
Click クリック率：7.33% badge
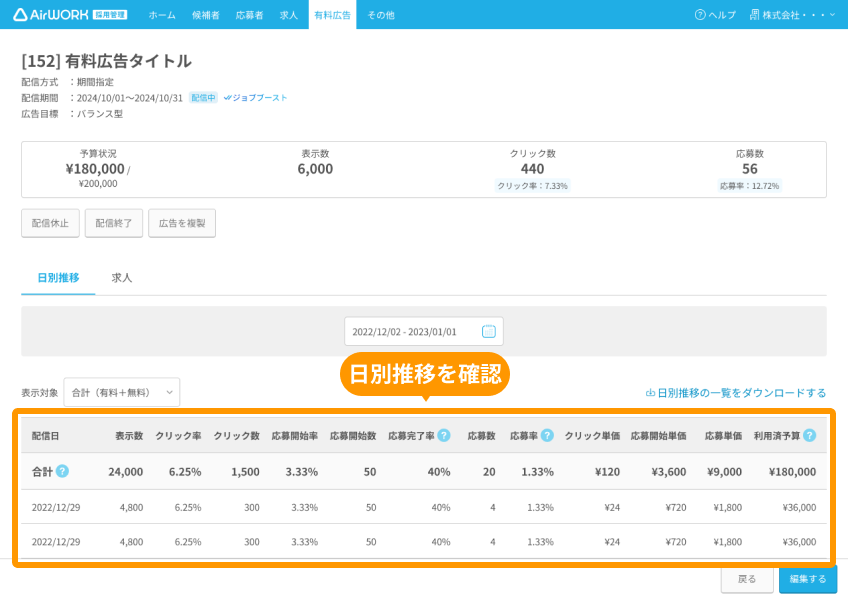point(533,186)
